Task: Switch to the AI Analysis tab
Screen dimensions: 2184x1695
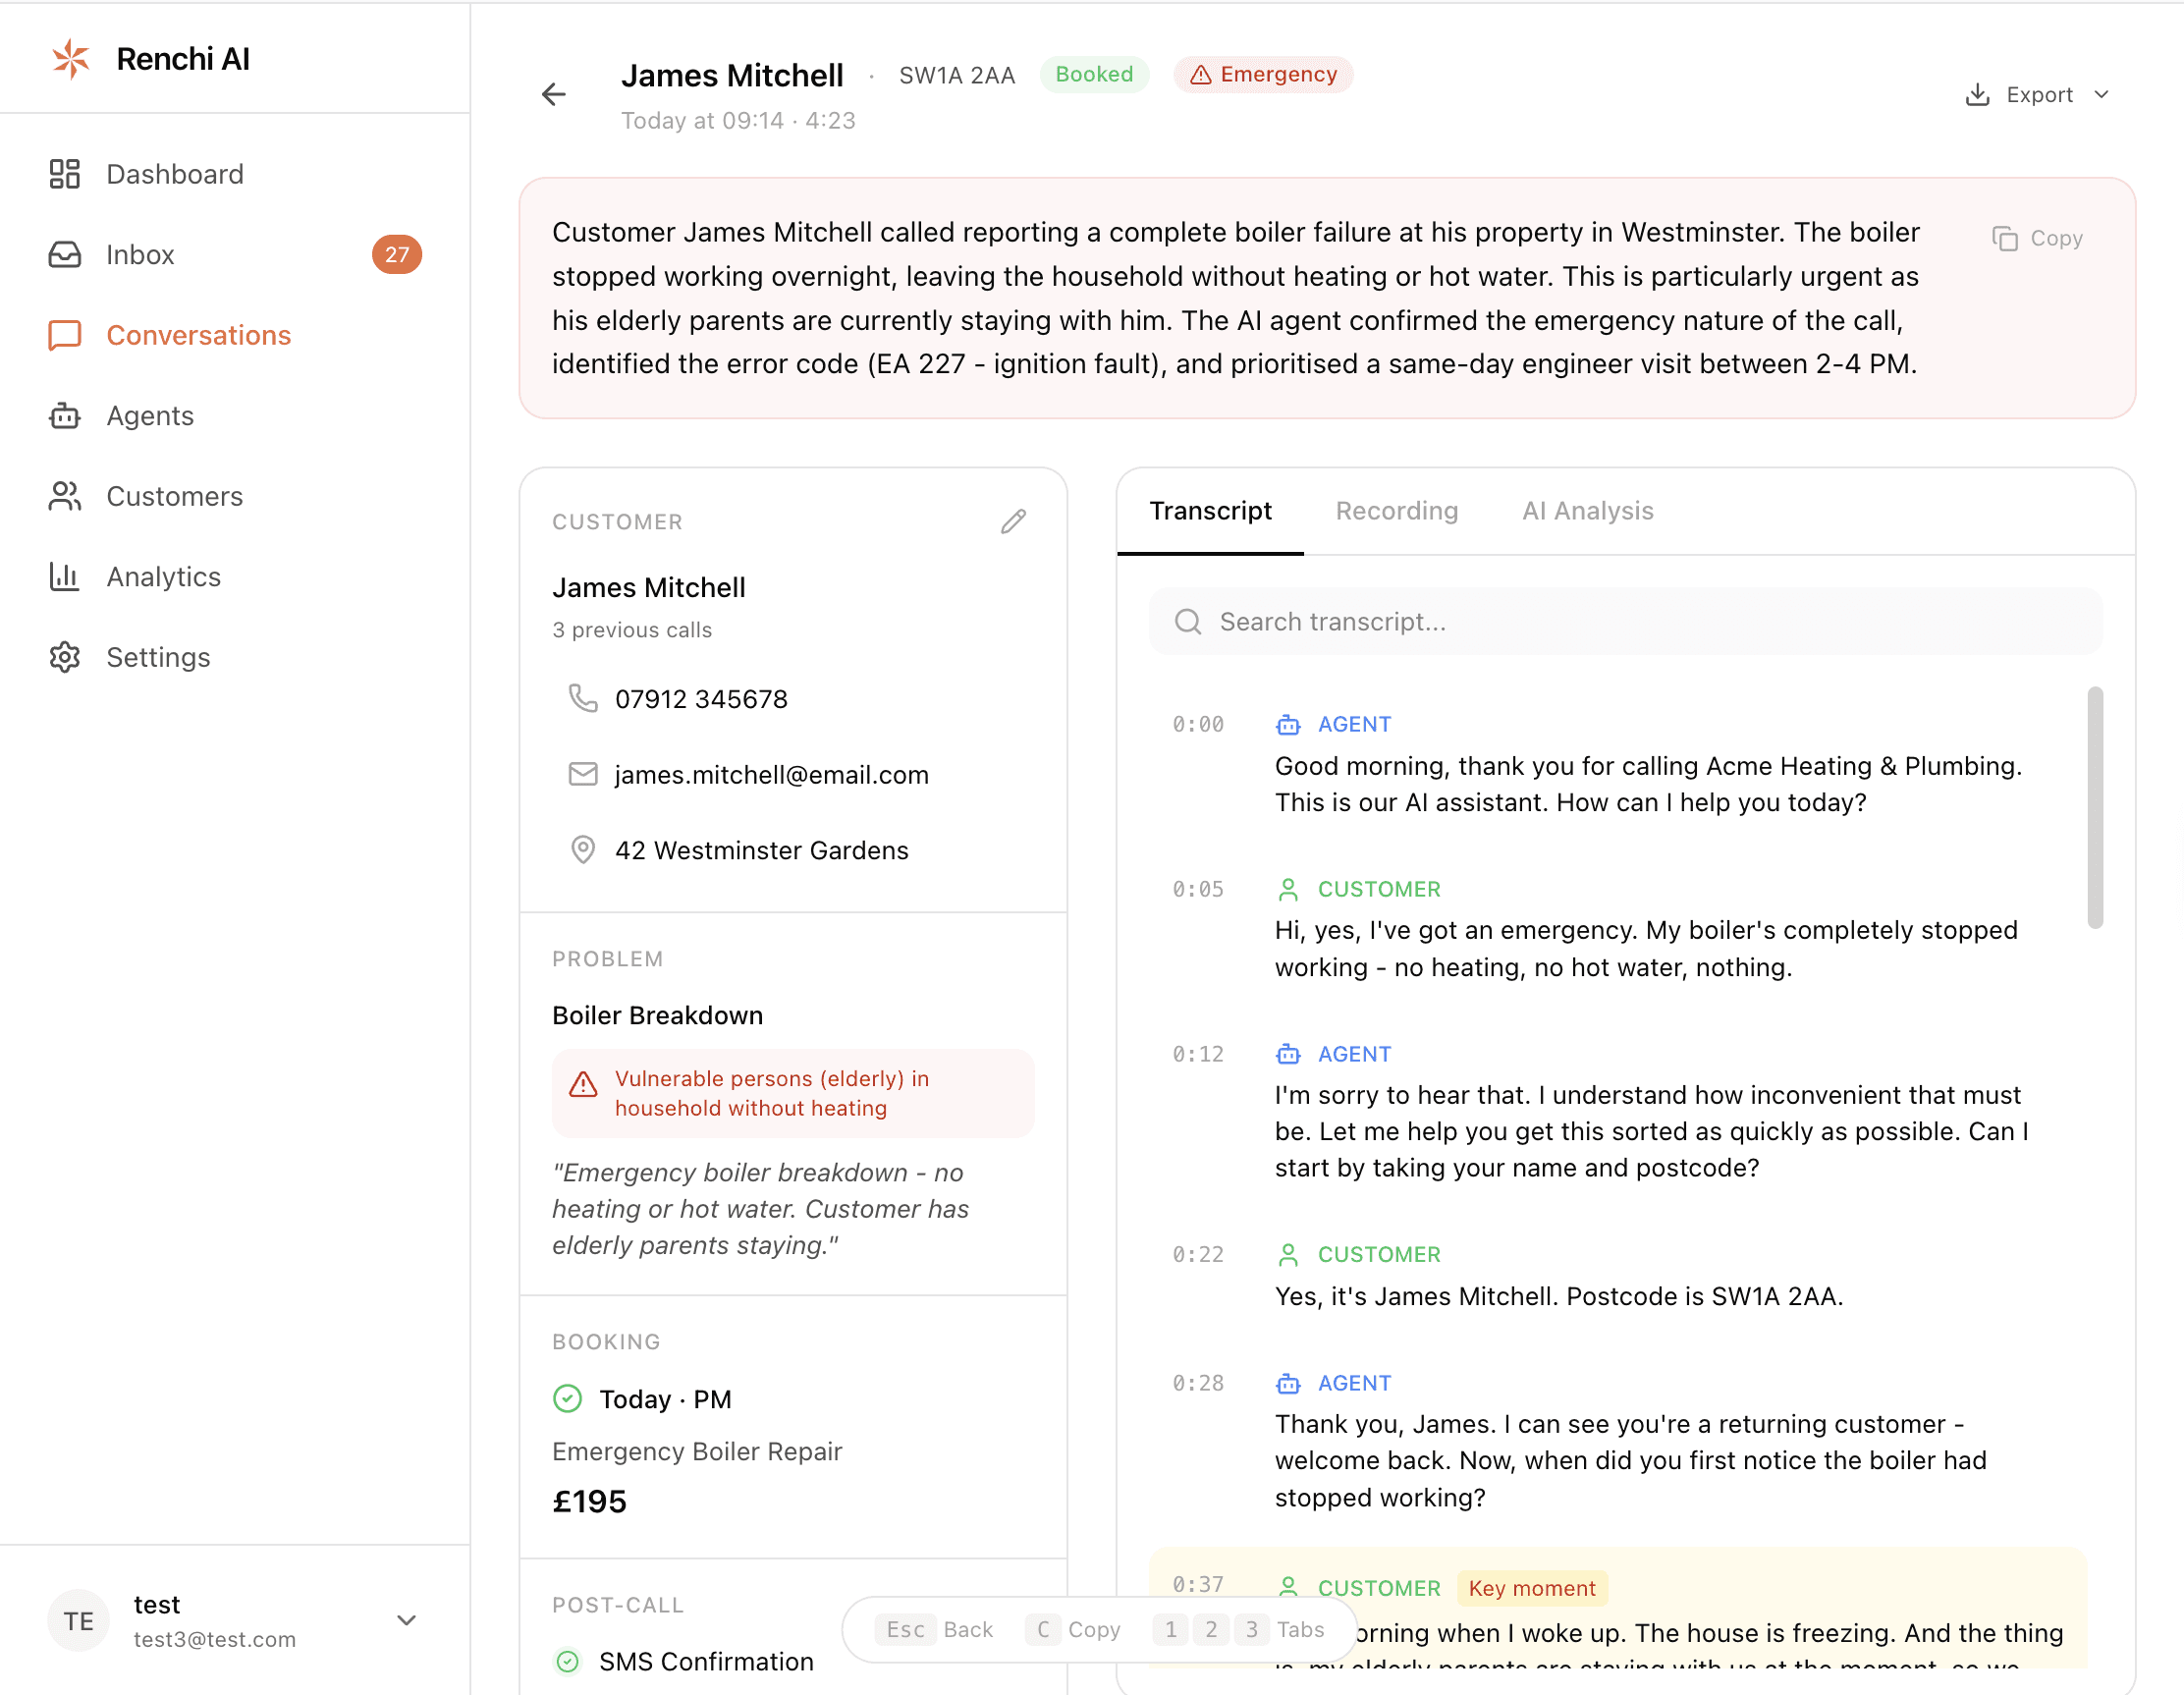Action: pos(1587,511)
